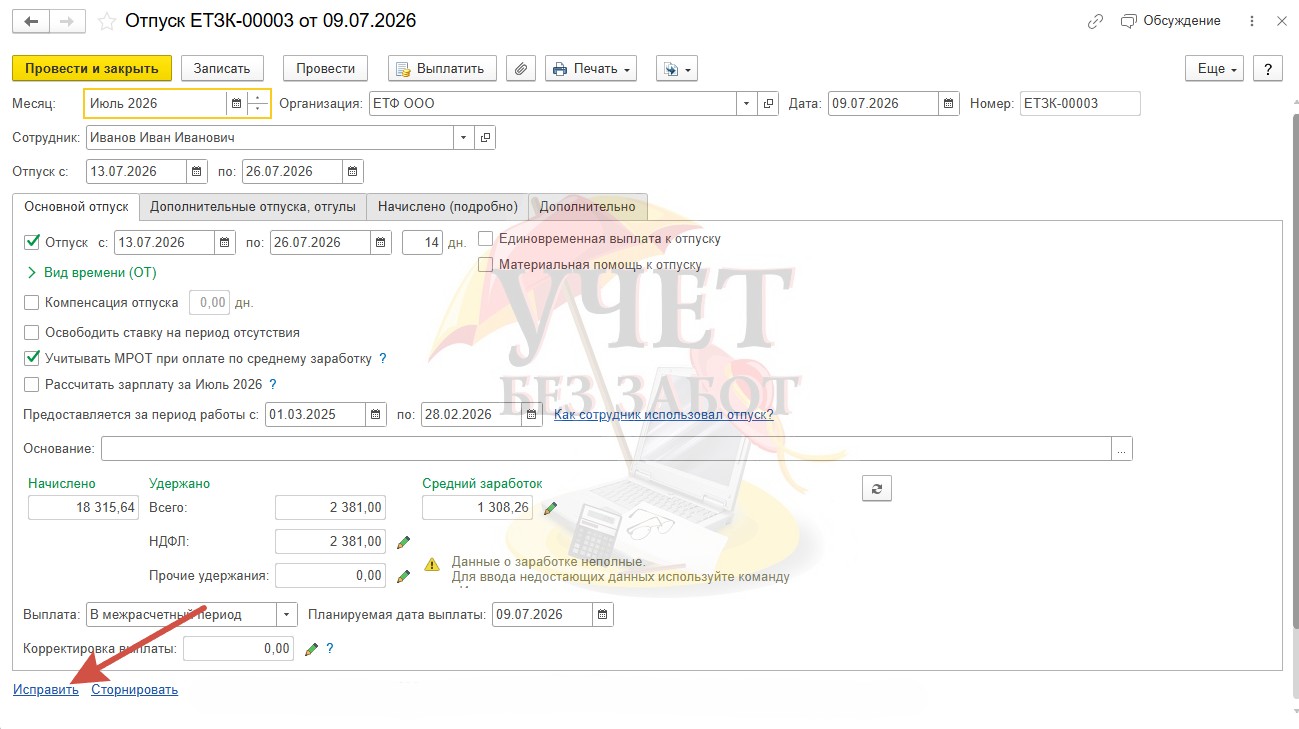Click into the Основание input field
Screen dimensions: 1299x729
coord(606,449)
